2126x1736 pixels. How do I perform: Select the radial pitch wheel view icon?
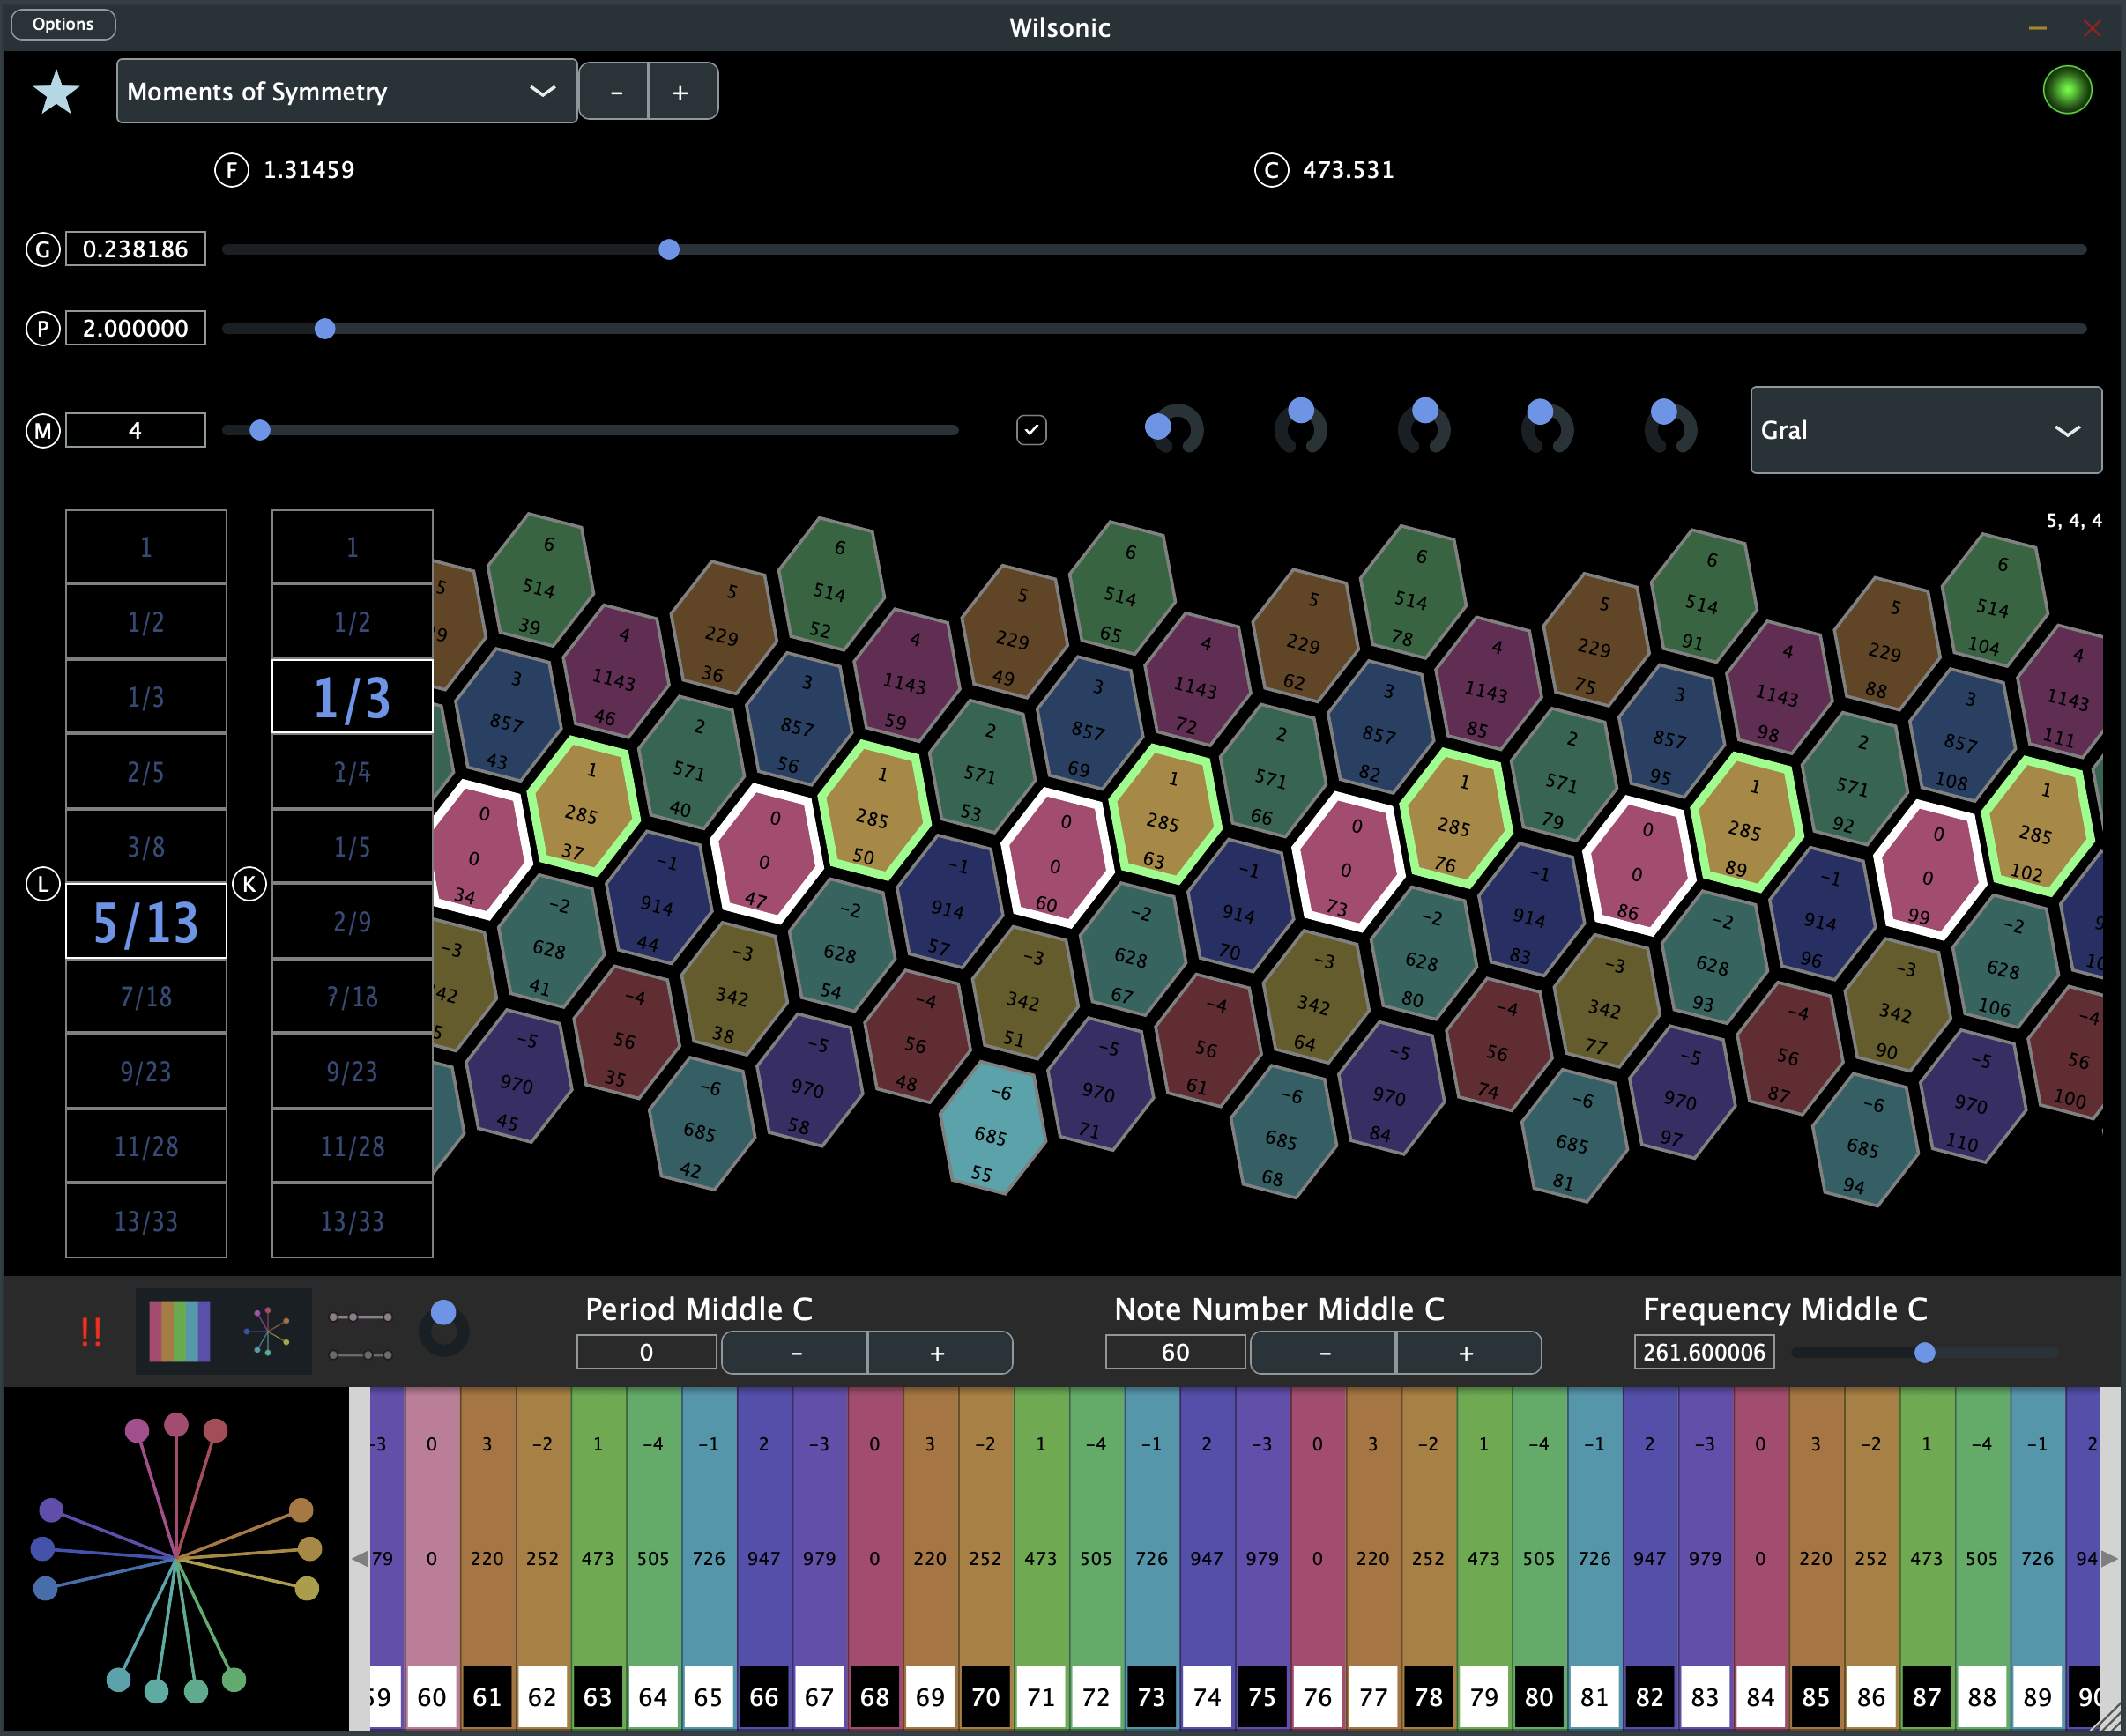tap(267, 1331)
